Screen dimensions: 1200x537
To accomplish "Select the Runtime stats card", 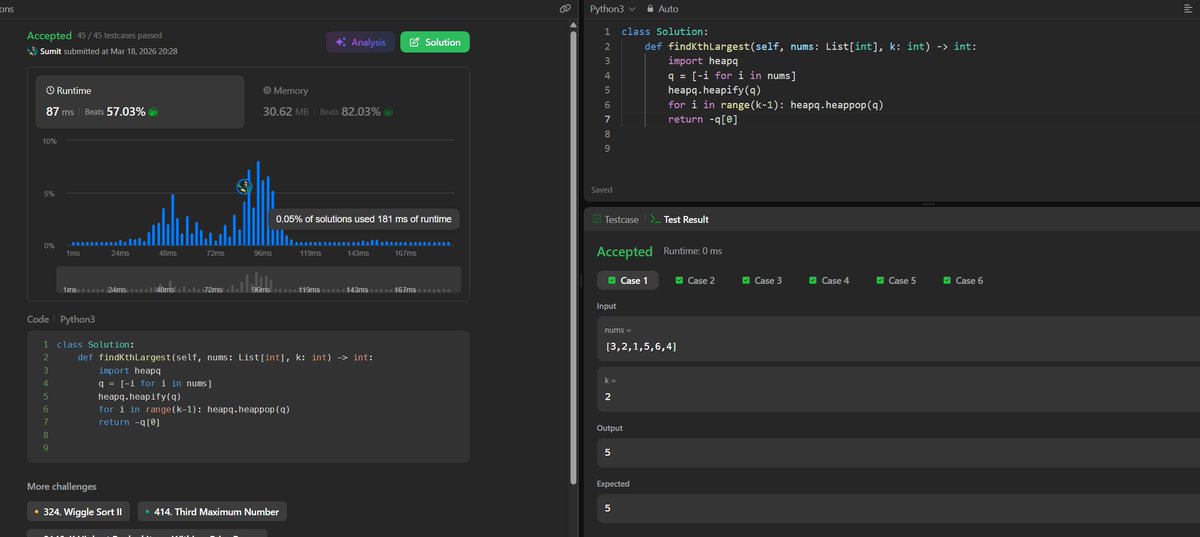I will [x=140, y=101].
